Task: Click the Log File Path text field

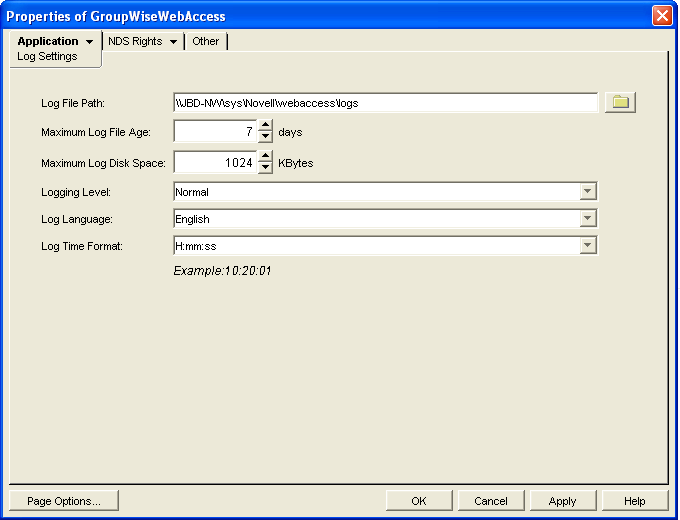Action: [x=385, y=103]
